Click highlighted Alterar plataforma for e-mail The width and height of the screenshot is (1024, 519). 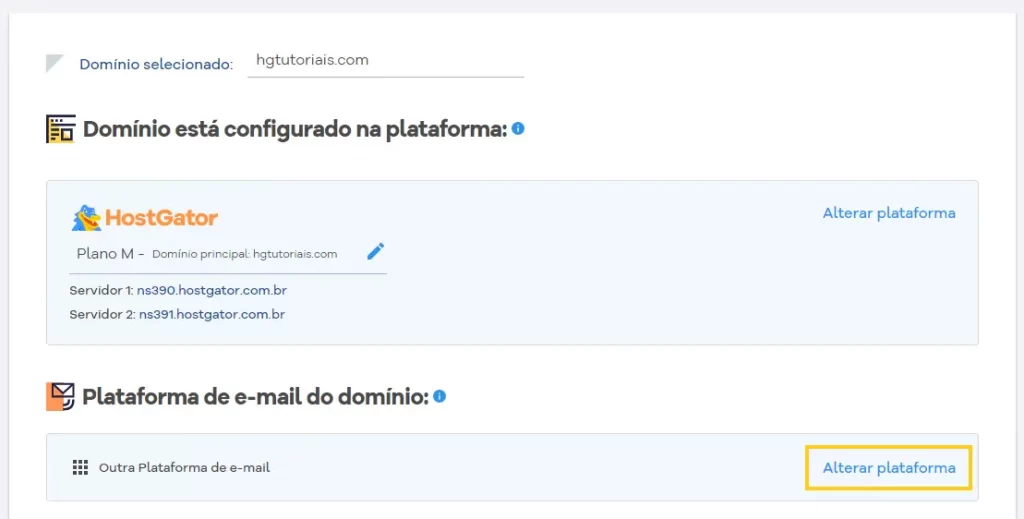889,468
